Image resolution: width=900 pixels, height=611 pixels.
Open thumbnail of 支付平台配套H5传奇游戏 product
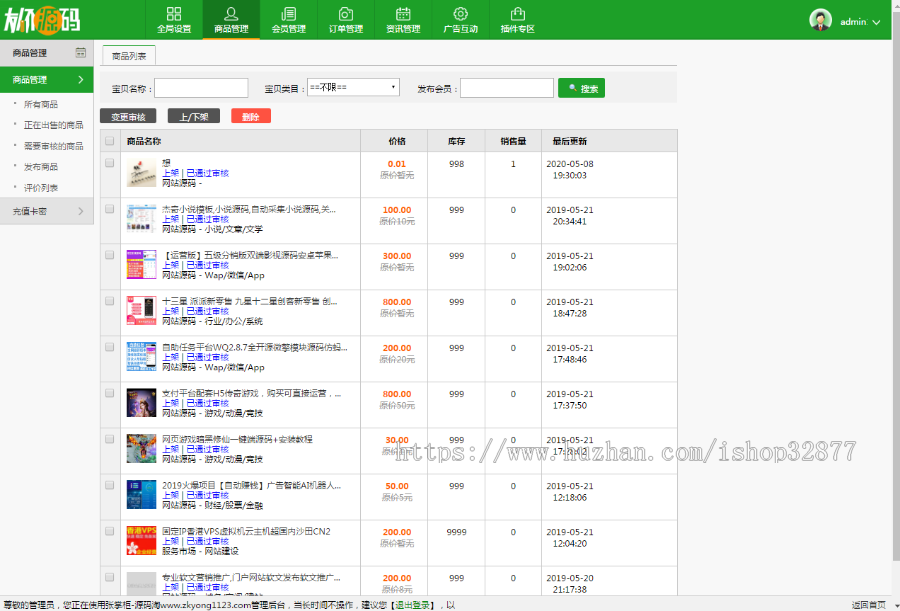click(141, 403)
